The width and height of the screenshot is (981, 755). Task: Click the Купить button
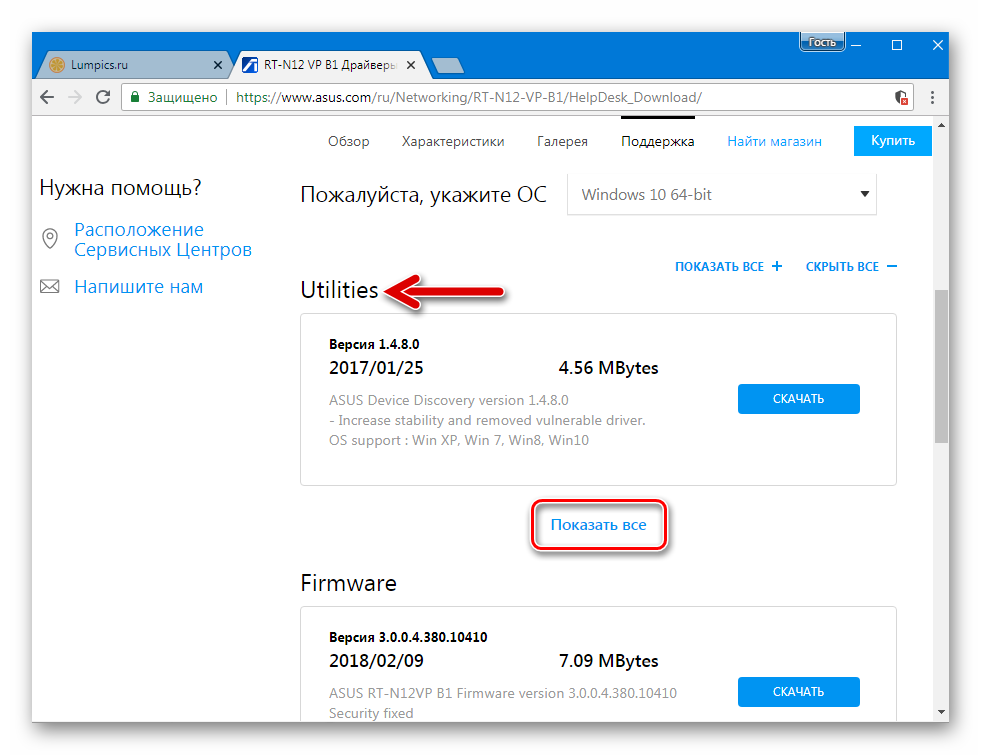tap(893, 141)
